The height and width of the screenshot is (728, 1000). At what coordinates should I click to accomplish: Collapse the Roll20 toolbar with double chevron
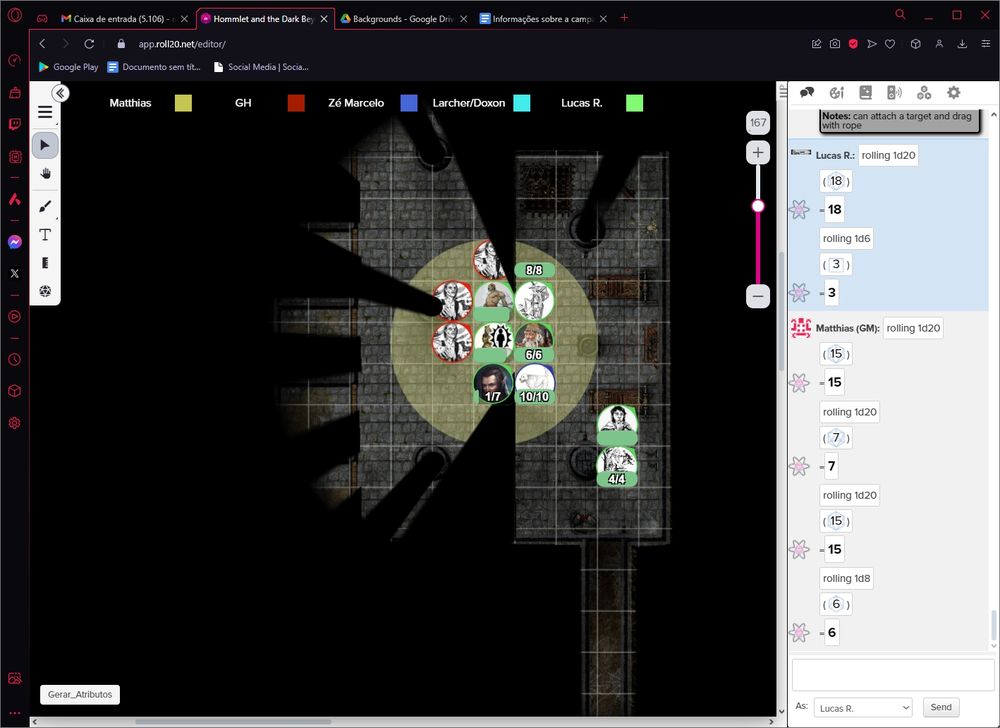point(60,94)
